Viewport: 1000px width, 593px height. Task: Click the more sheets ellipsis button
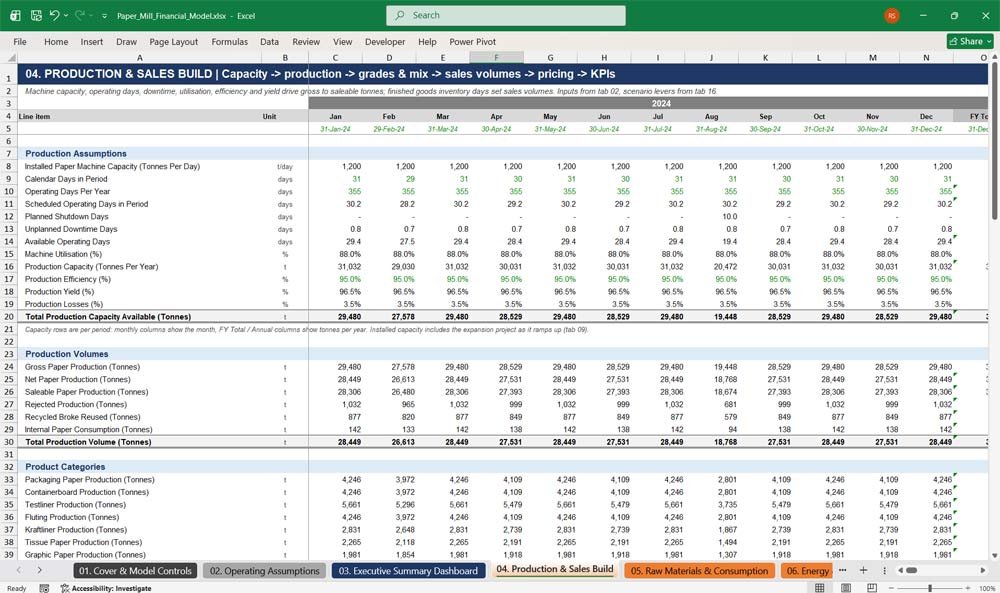[842, 570]
